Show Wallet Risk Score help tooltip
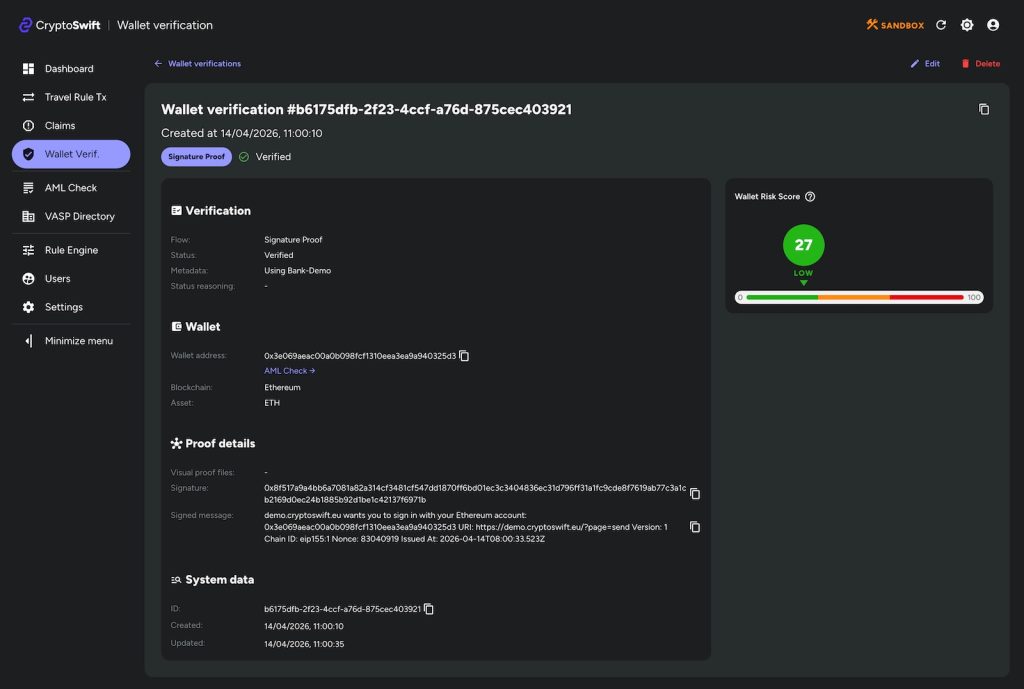1024x689 pixels. pyautogui.click(x=810, y=197)
